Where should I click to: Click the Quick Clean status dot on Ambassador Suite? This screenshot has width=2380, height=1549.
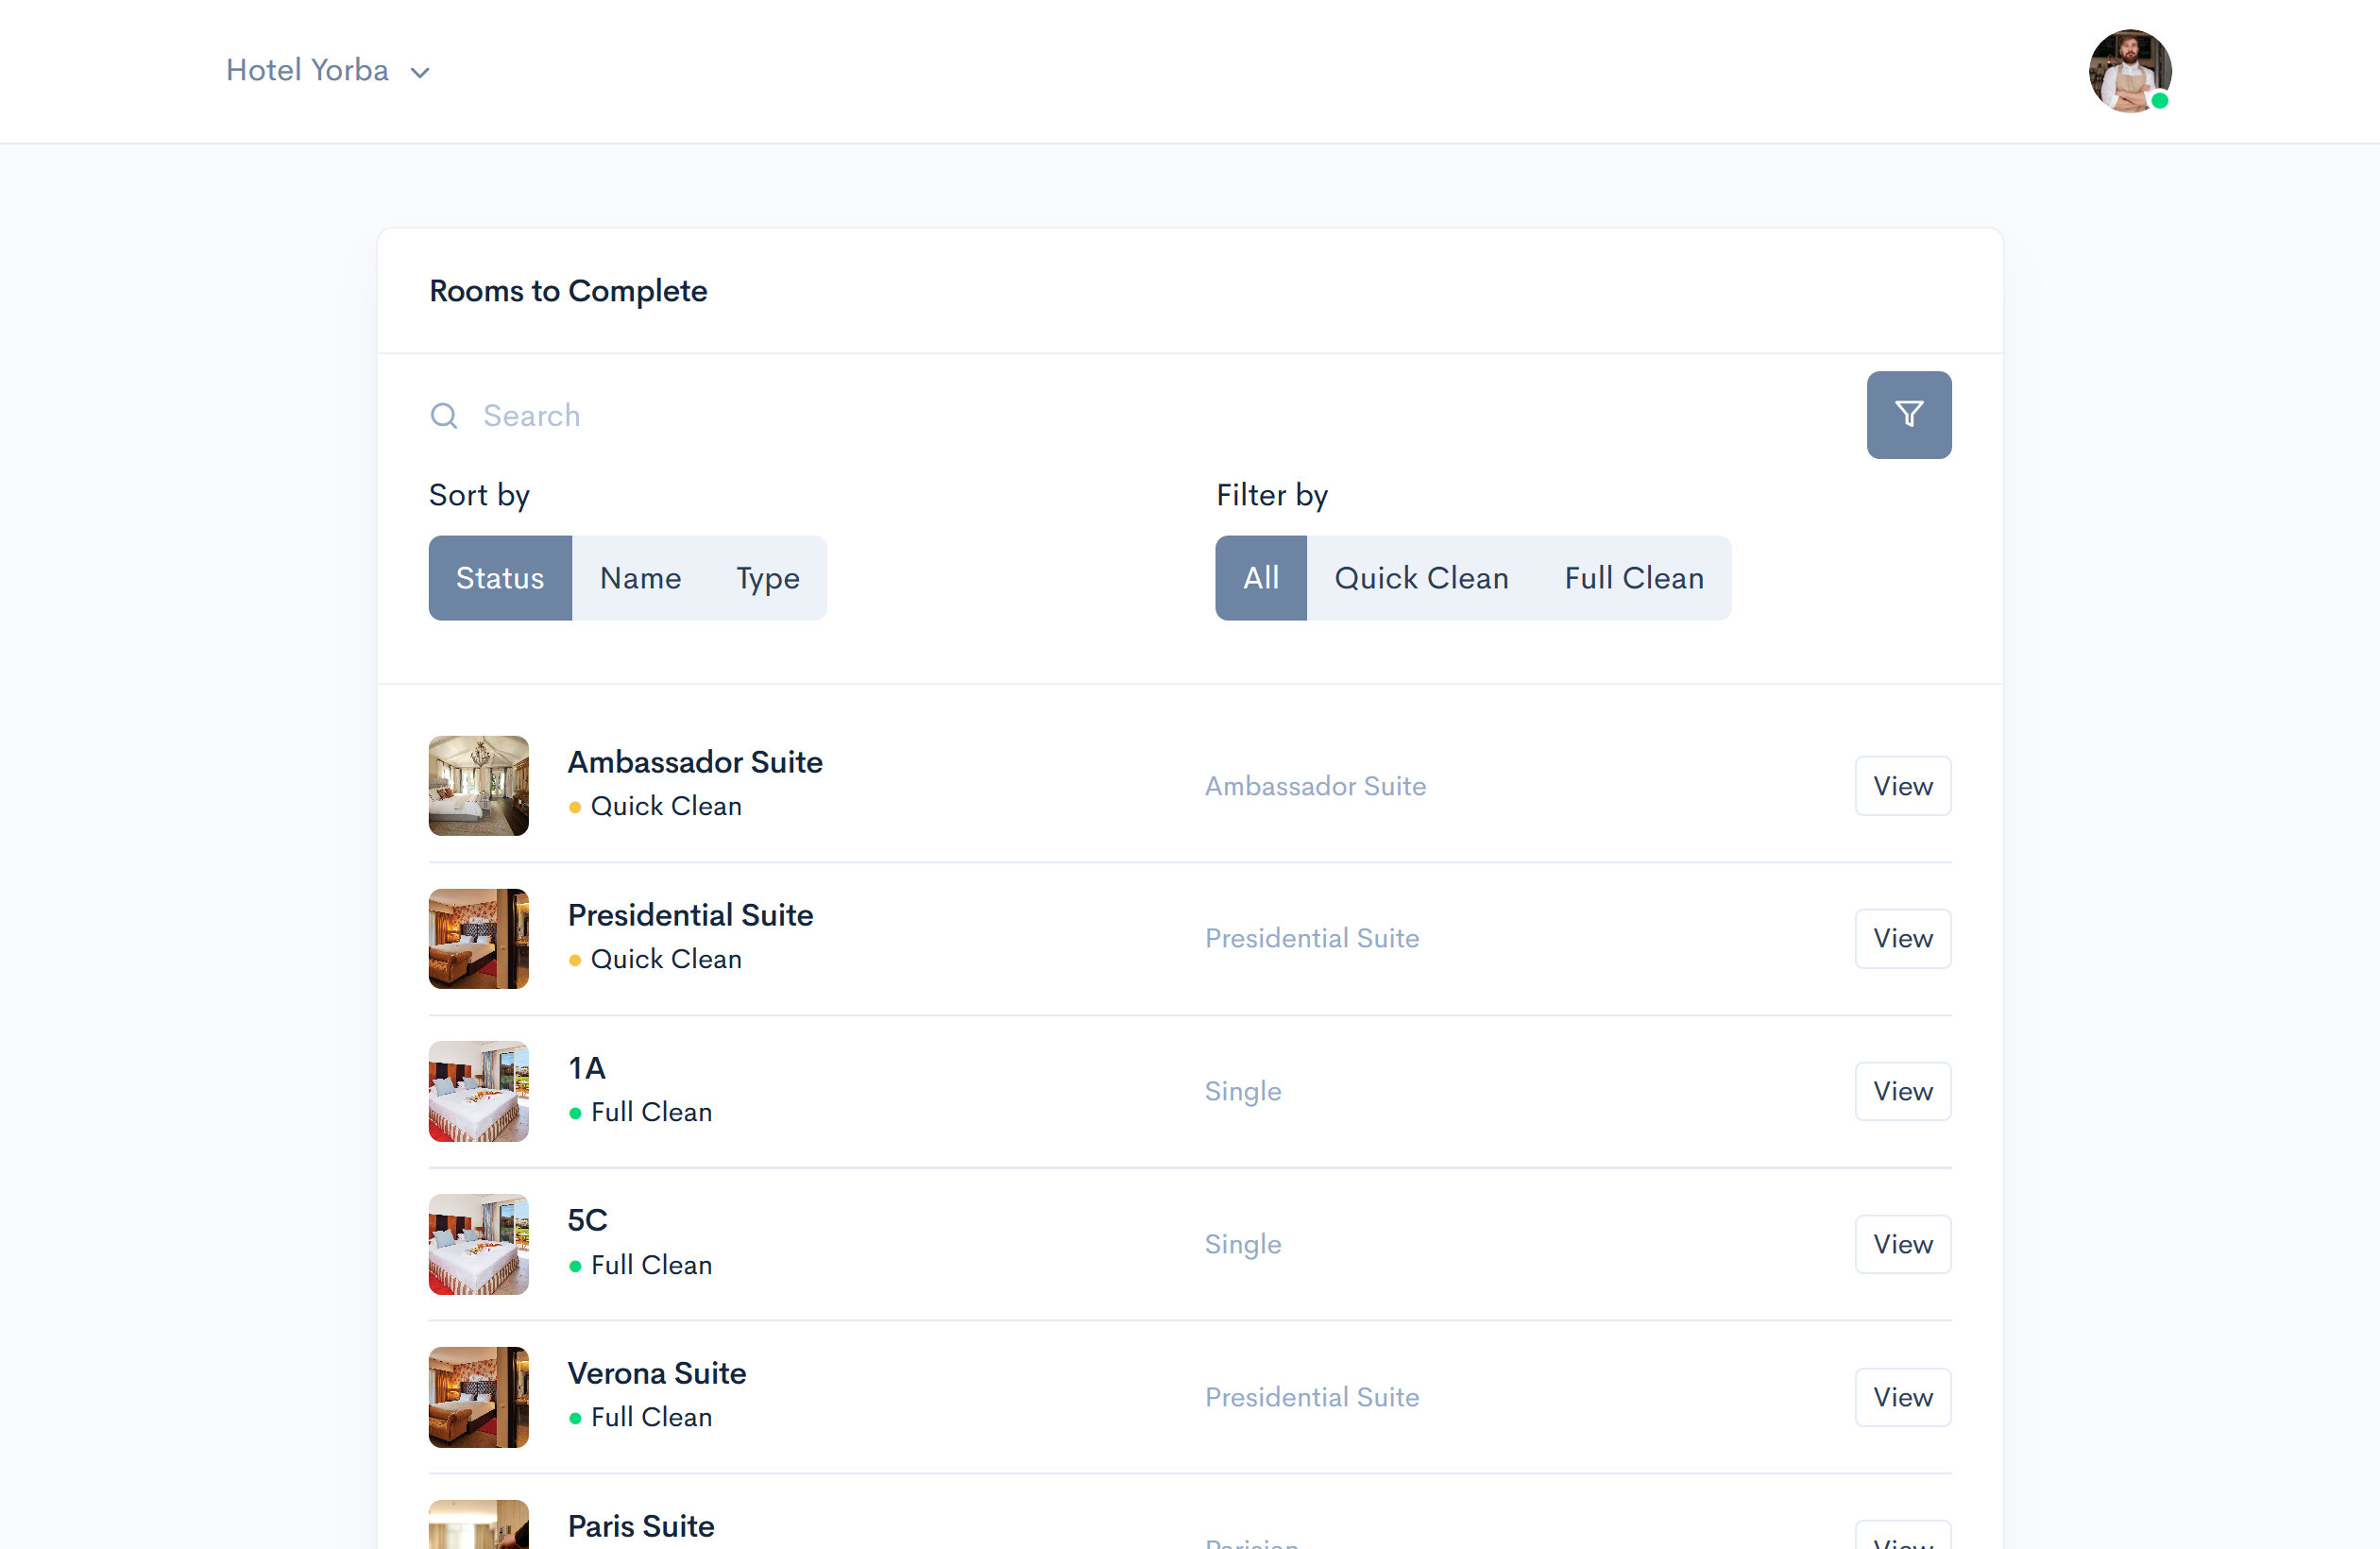tap(572, 805)
